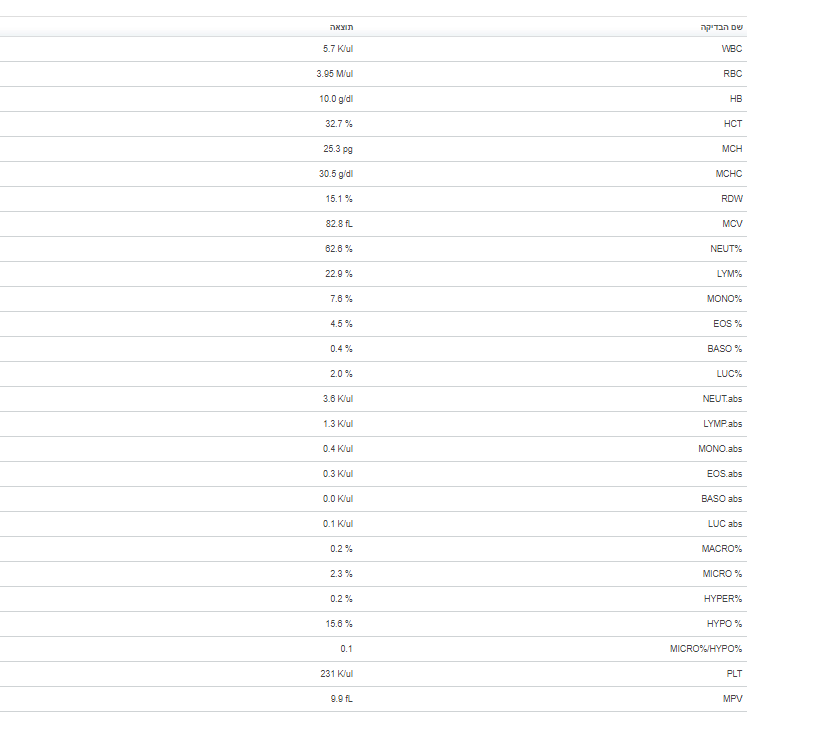The image size is (815, 742).
Task: Click the MONO% test name
Action: pos(725,299)
